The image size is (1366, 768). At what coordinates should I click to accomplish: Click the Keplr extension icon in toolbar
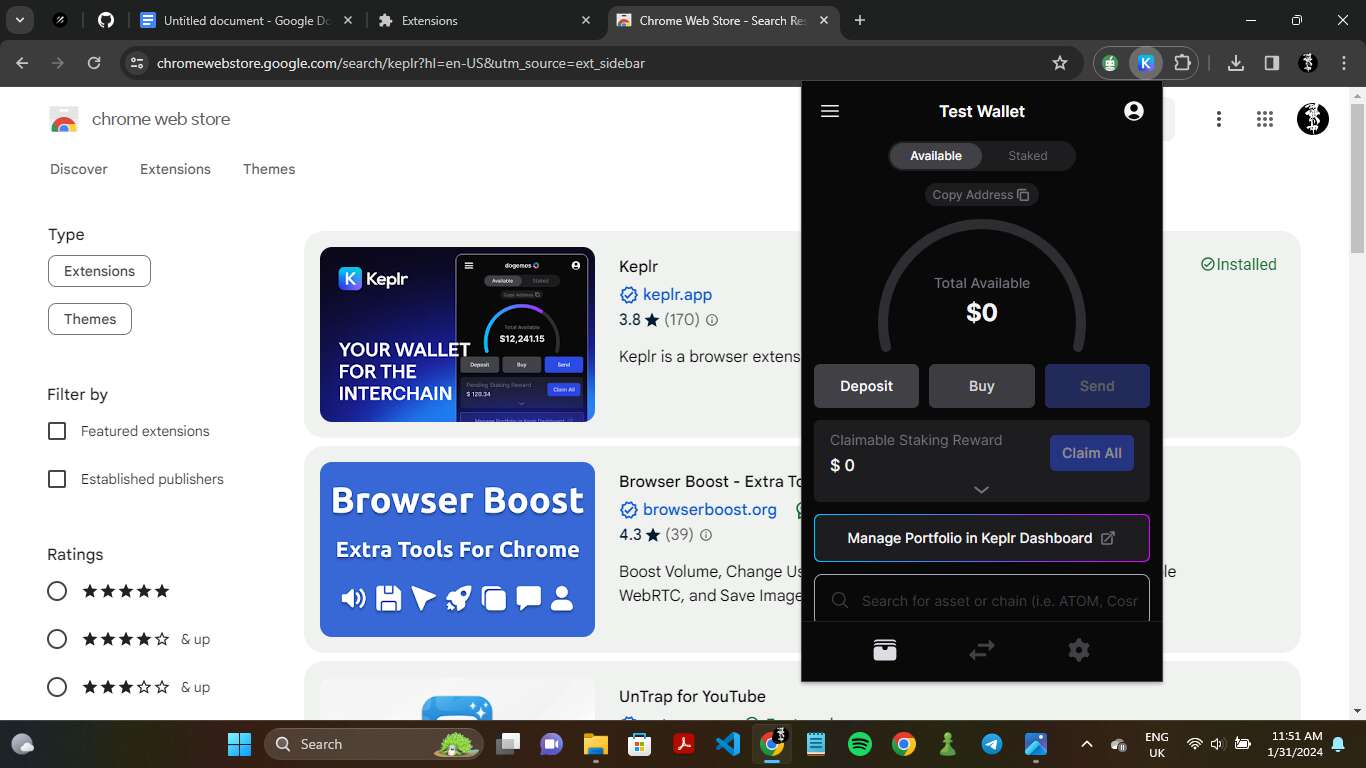tap(1146, 63)
